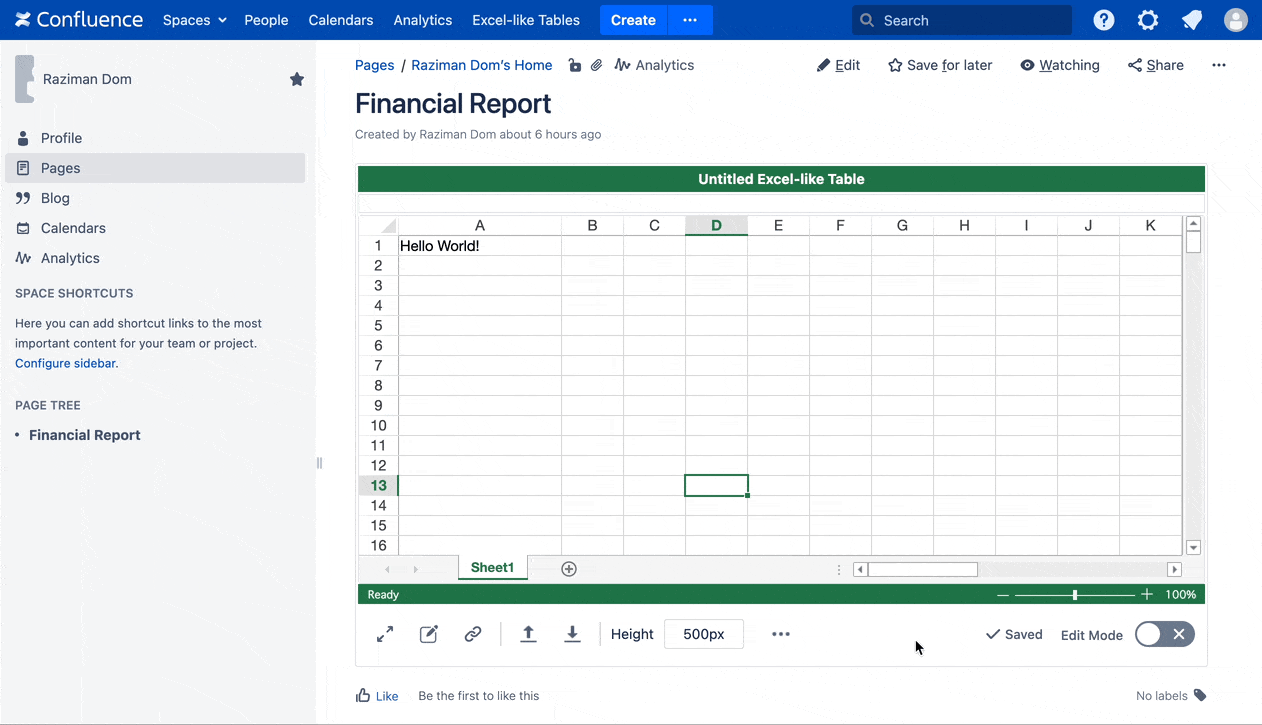The height and width of the screenshot is (725, 1262).
Task: Click the fullscreen expand icon below the table
Action: [x=385, y=634]
